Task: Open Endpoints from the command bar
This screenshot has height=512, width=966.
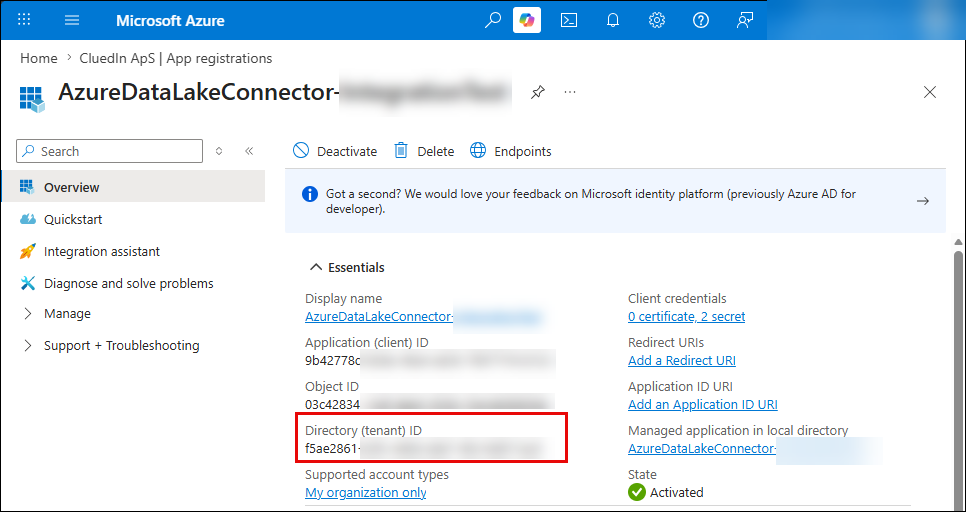Action: click(511, 151)
